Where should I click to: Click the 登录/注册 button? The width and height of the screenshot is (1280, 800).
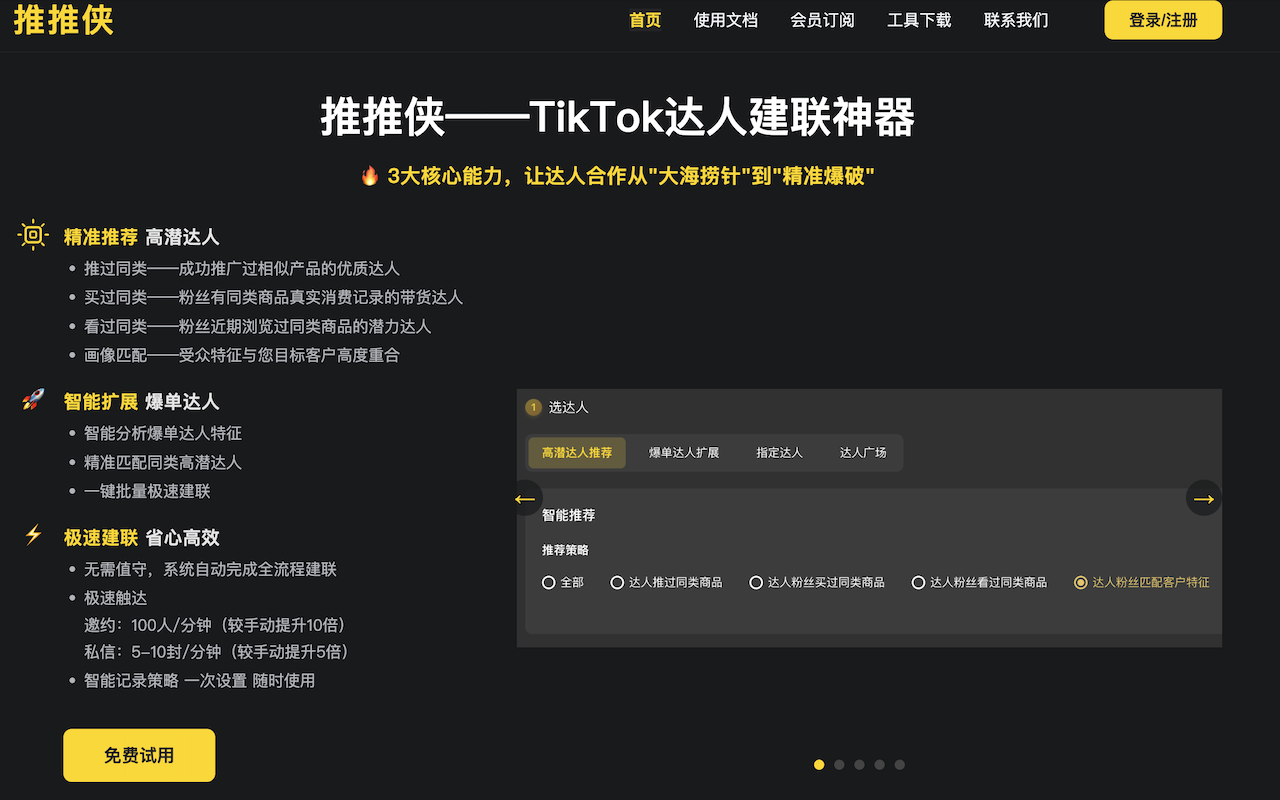click(x=1163, y=20)
